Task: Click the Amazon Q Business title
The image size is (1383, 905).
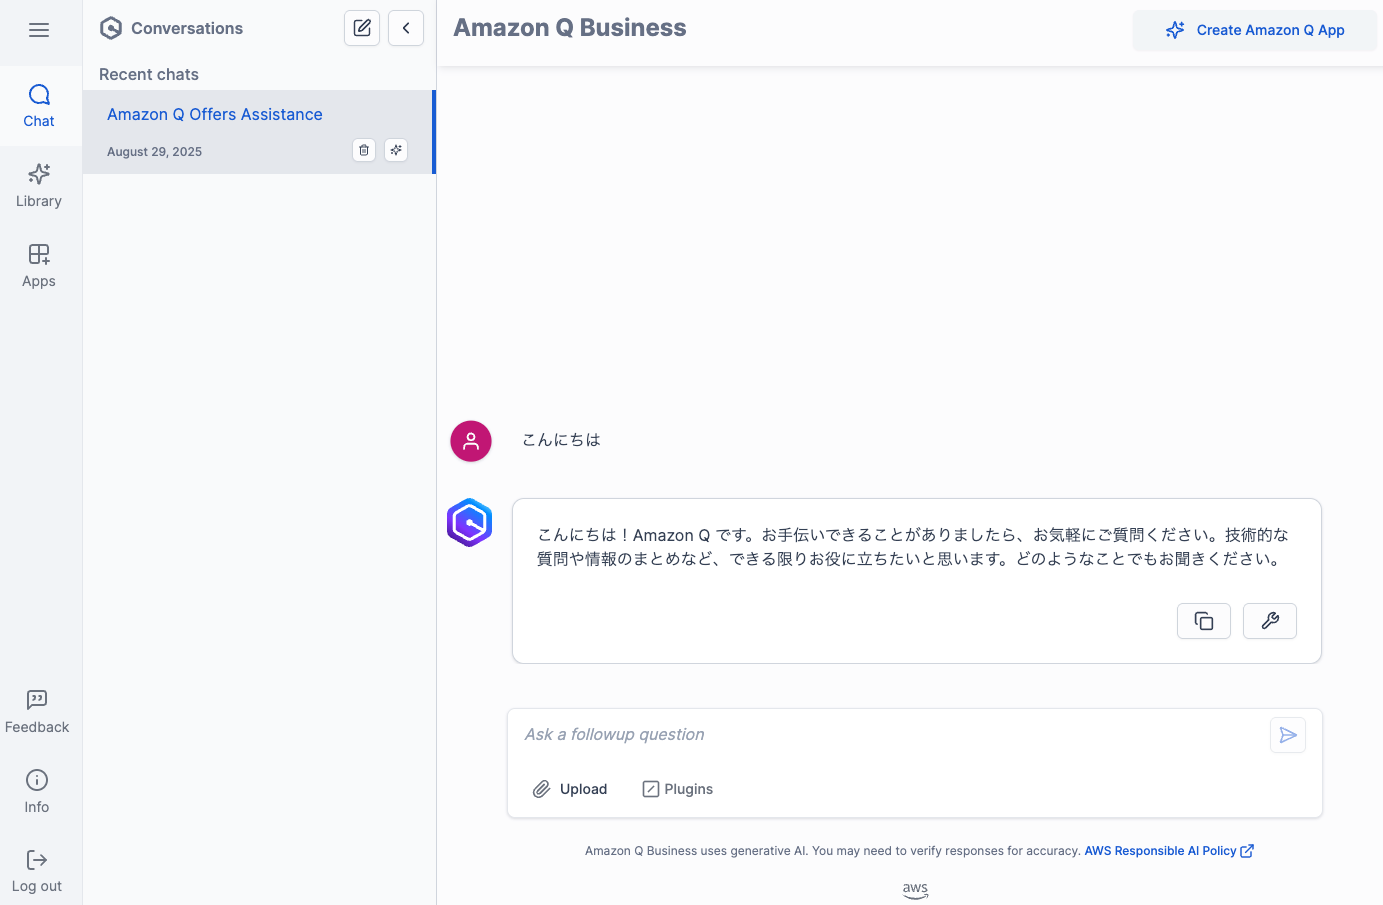Action: point(570,28)
